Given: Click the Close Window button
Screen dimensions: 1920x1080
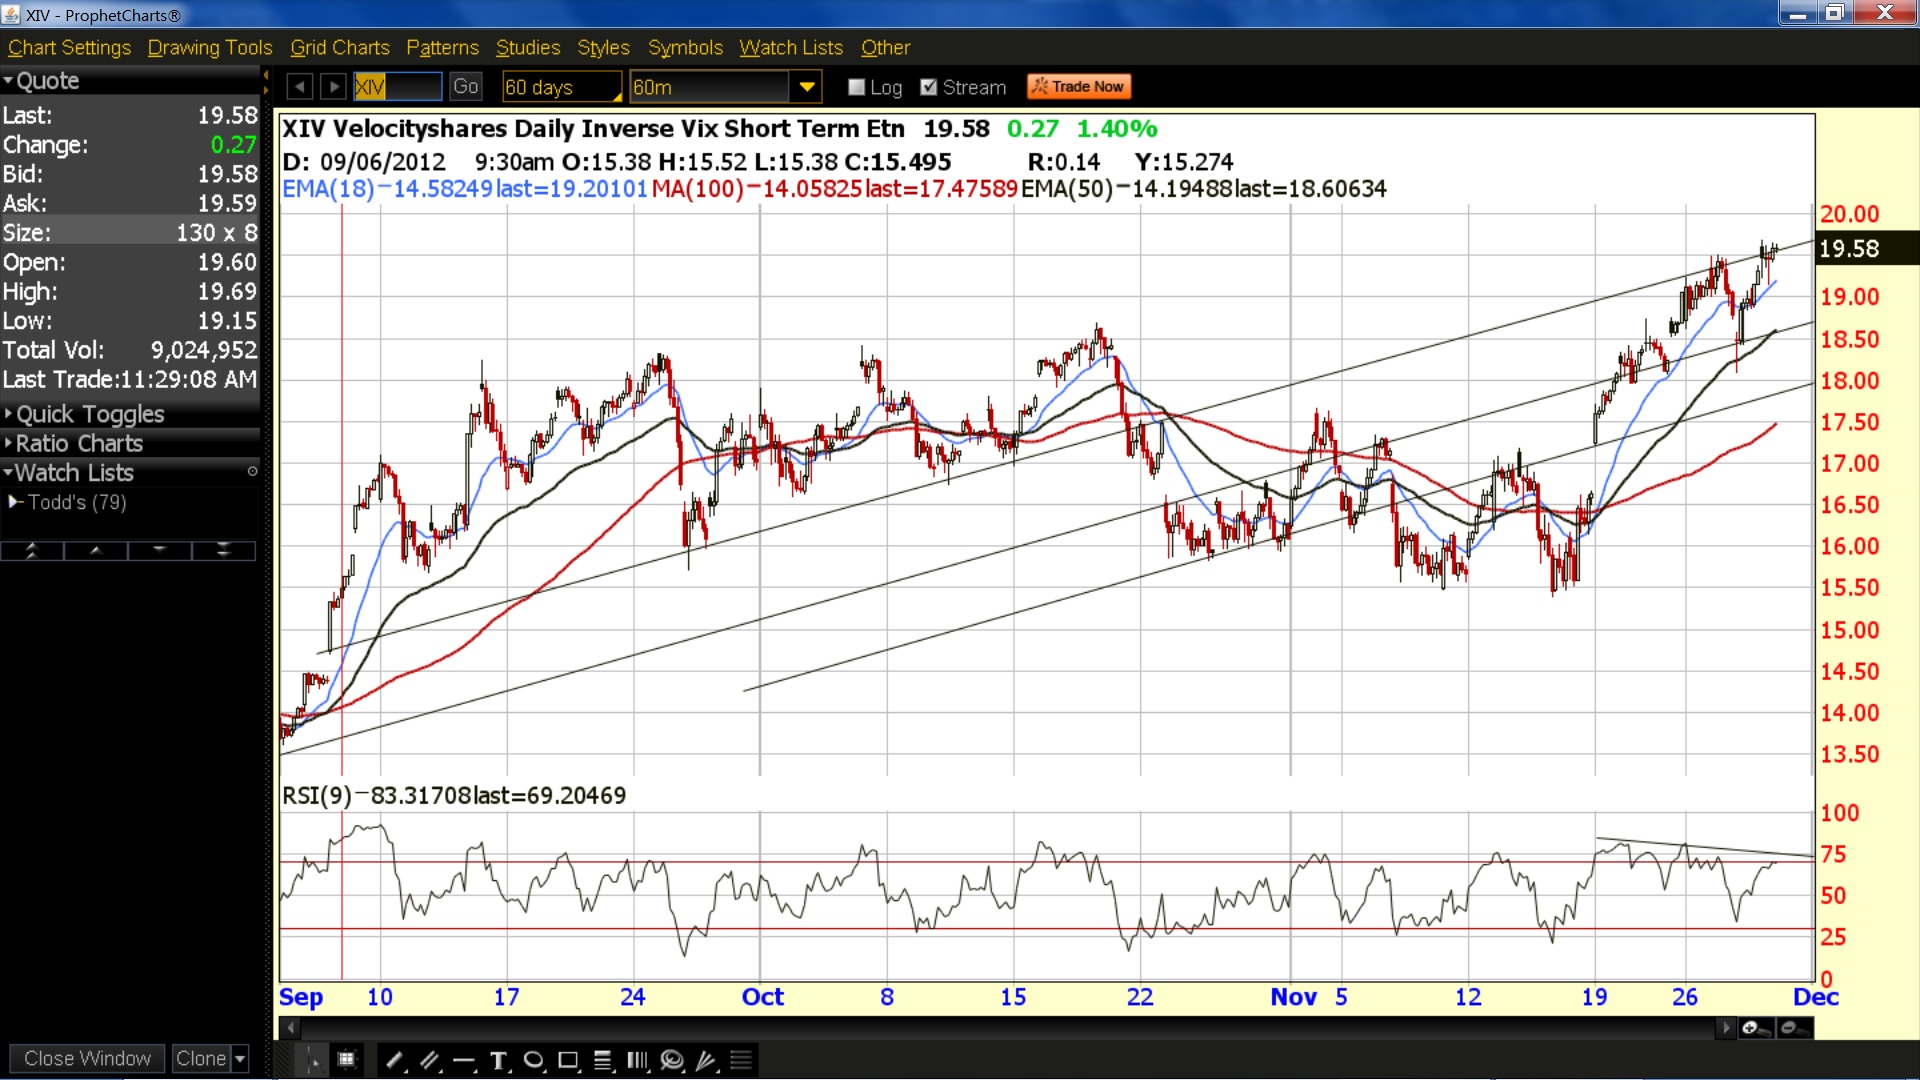Looking at the screenshot, I should tap(87, 1058).
